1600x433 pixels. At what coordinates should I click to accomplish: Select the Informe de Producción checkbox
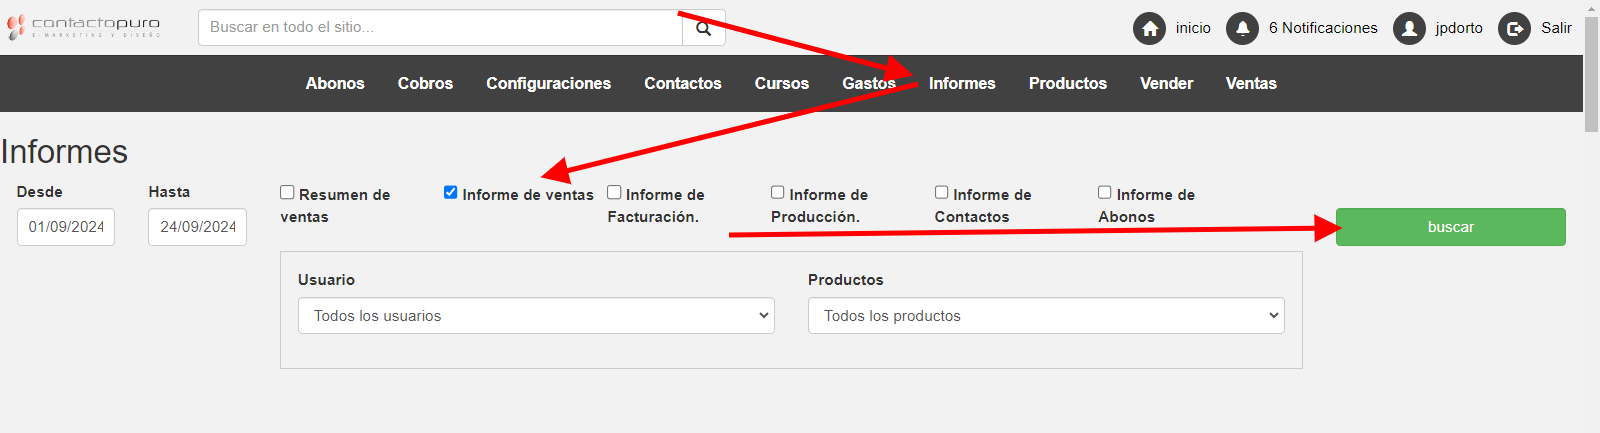pyautogui.click(x=777, y=192)
